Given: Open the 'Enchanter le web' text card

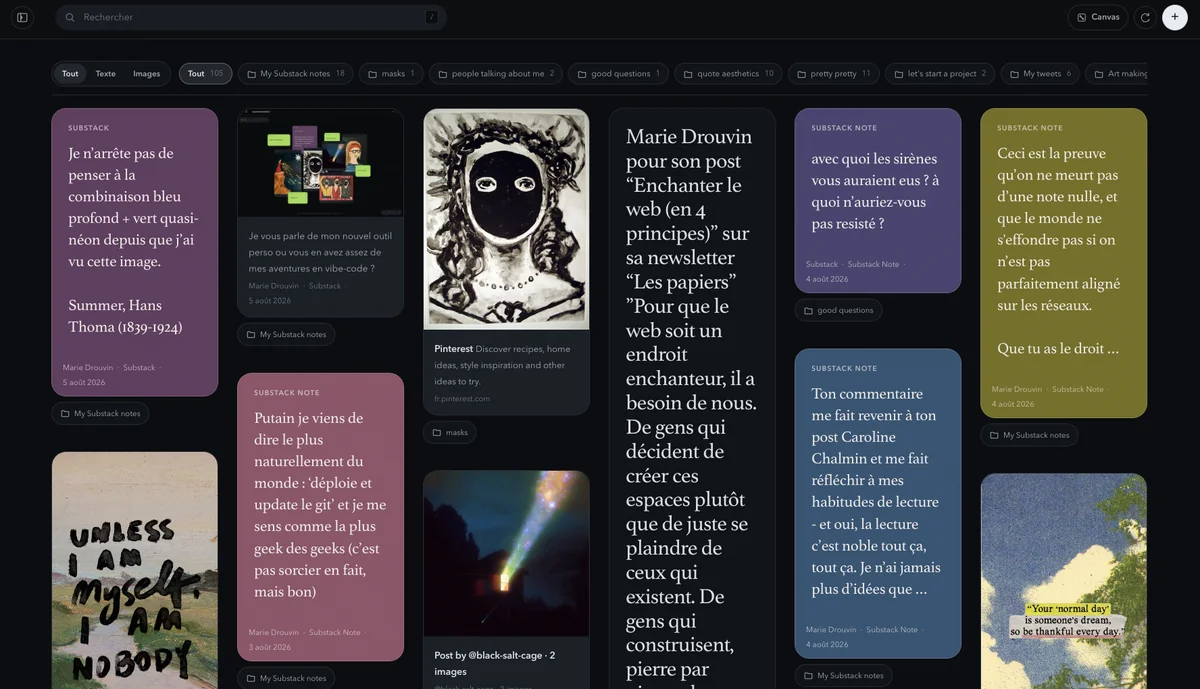Looking at the screenshot, I should pyautogui.click(x=692, y=400).
